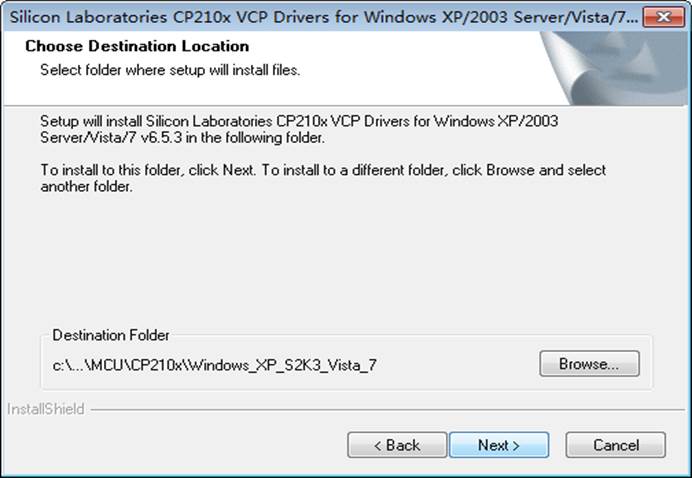Click the Destination Folder group label
This screenshot has width=692, height=478.
tap(111, 335)
